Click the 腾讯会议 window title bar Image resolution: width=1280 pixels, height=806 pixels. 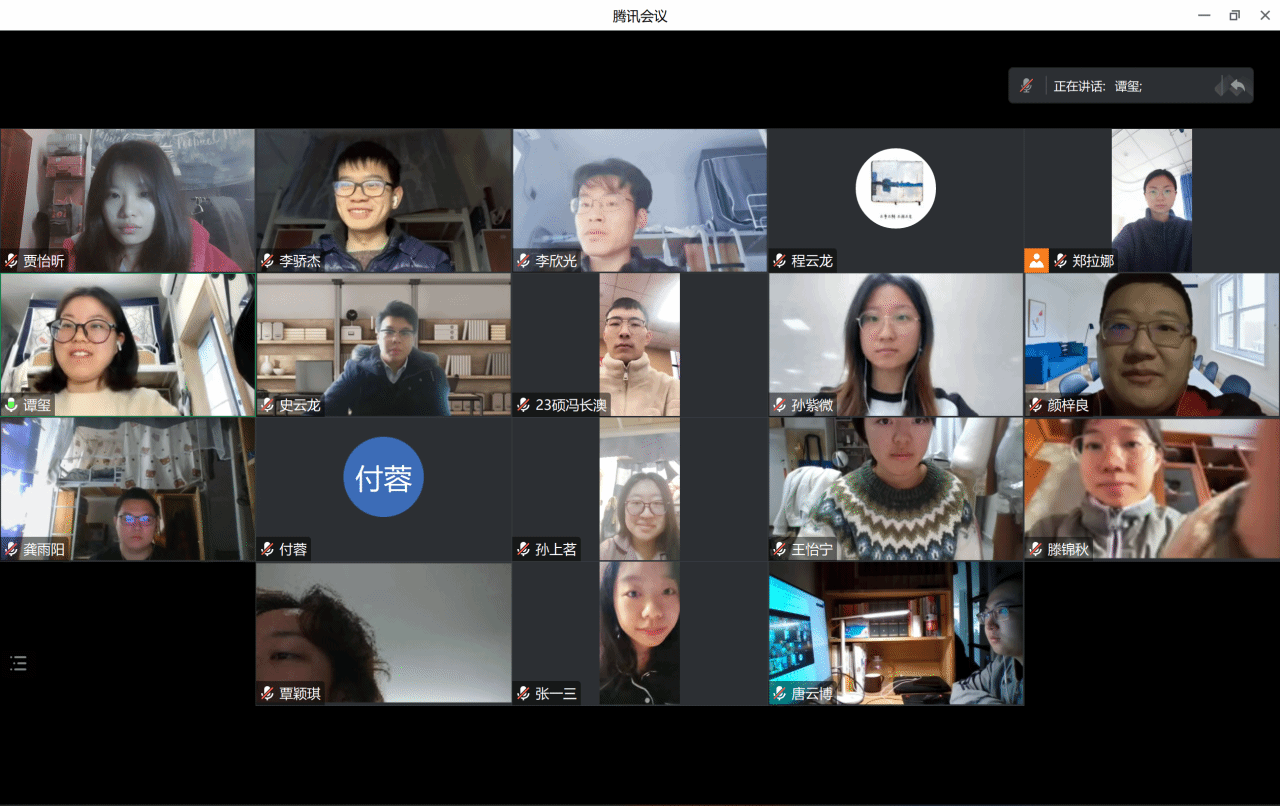click(640, 15)
